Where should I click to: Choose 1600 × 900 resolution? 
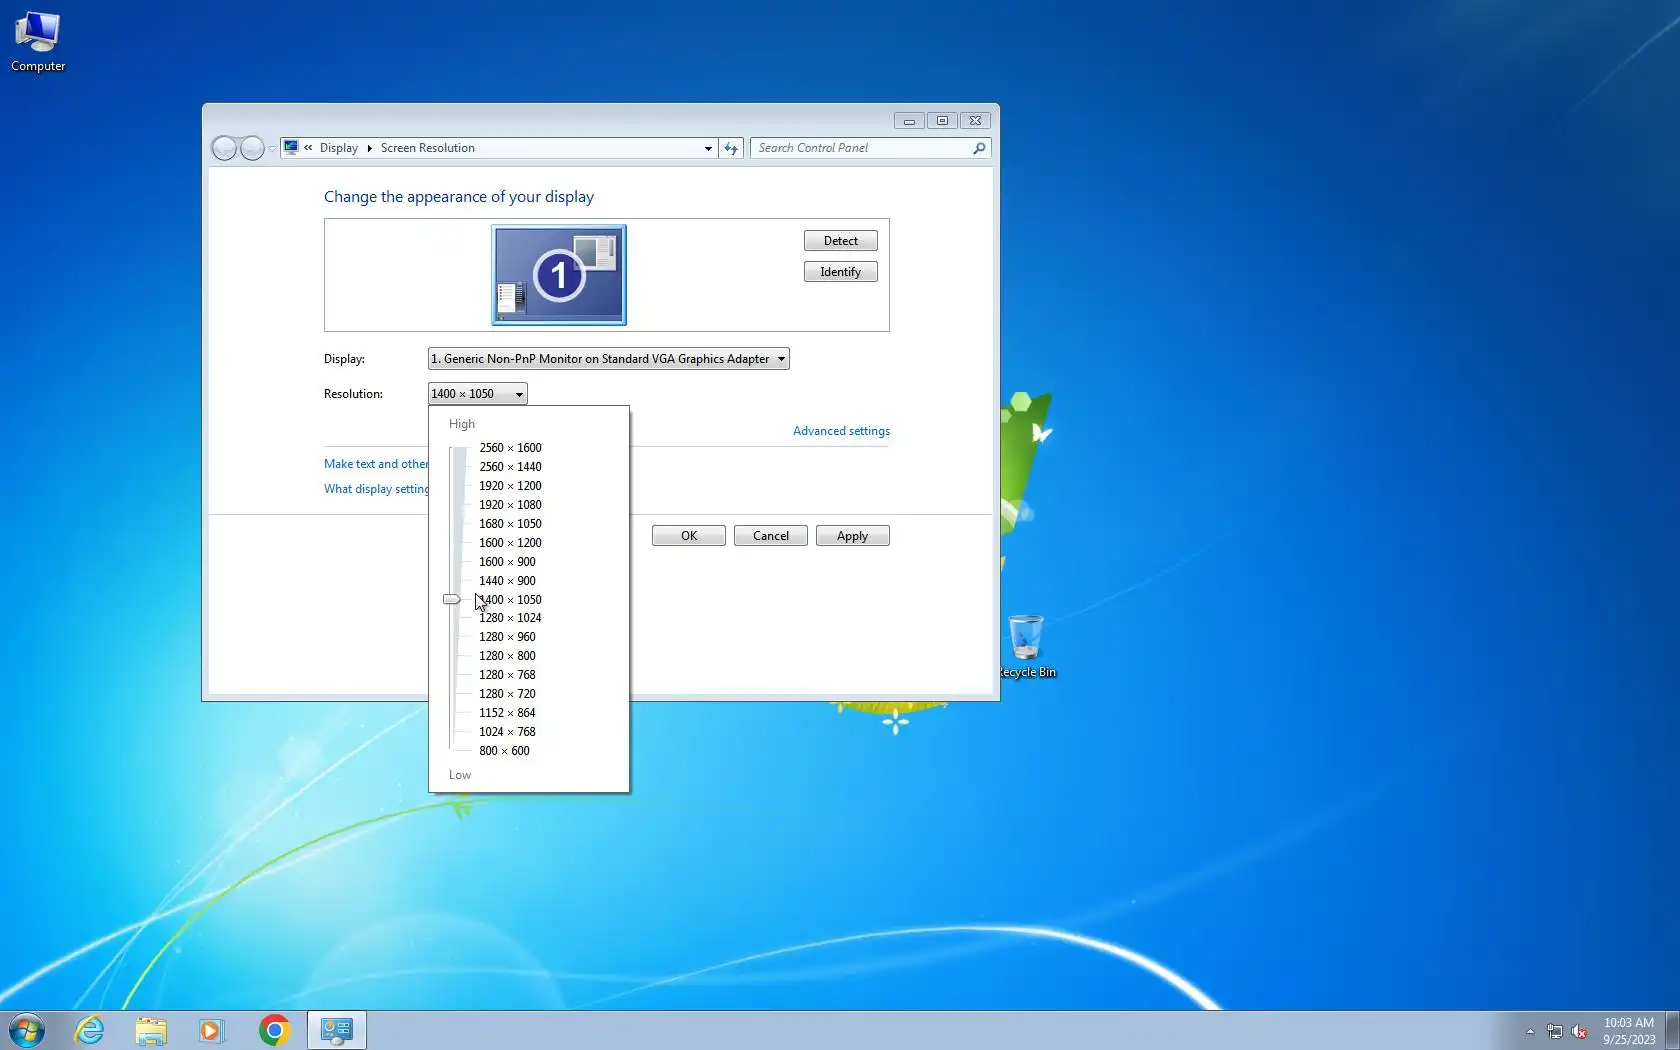click(x=507, y=562)
